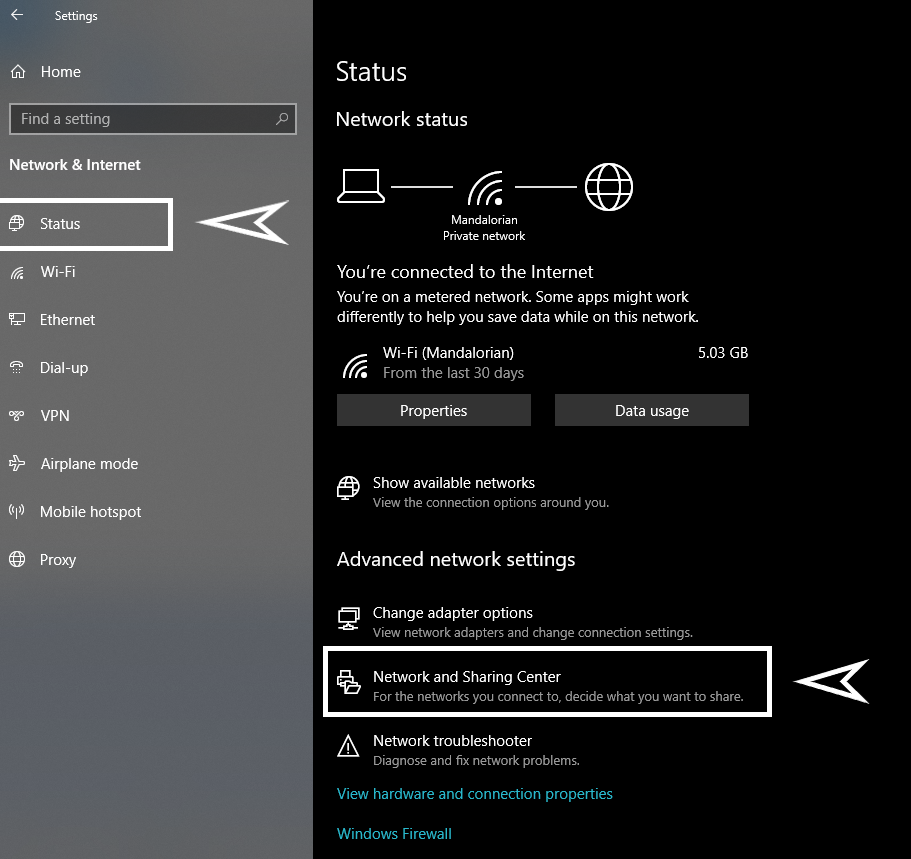911x859 pixels.
Task: Click the 5.03 GB usage value
Action: (723, 353)
